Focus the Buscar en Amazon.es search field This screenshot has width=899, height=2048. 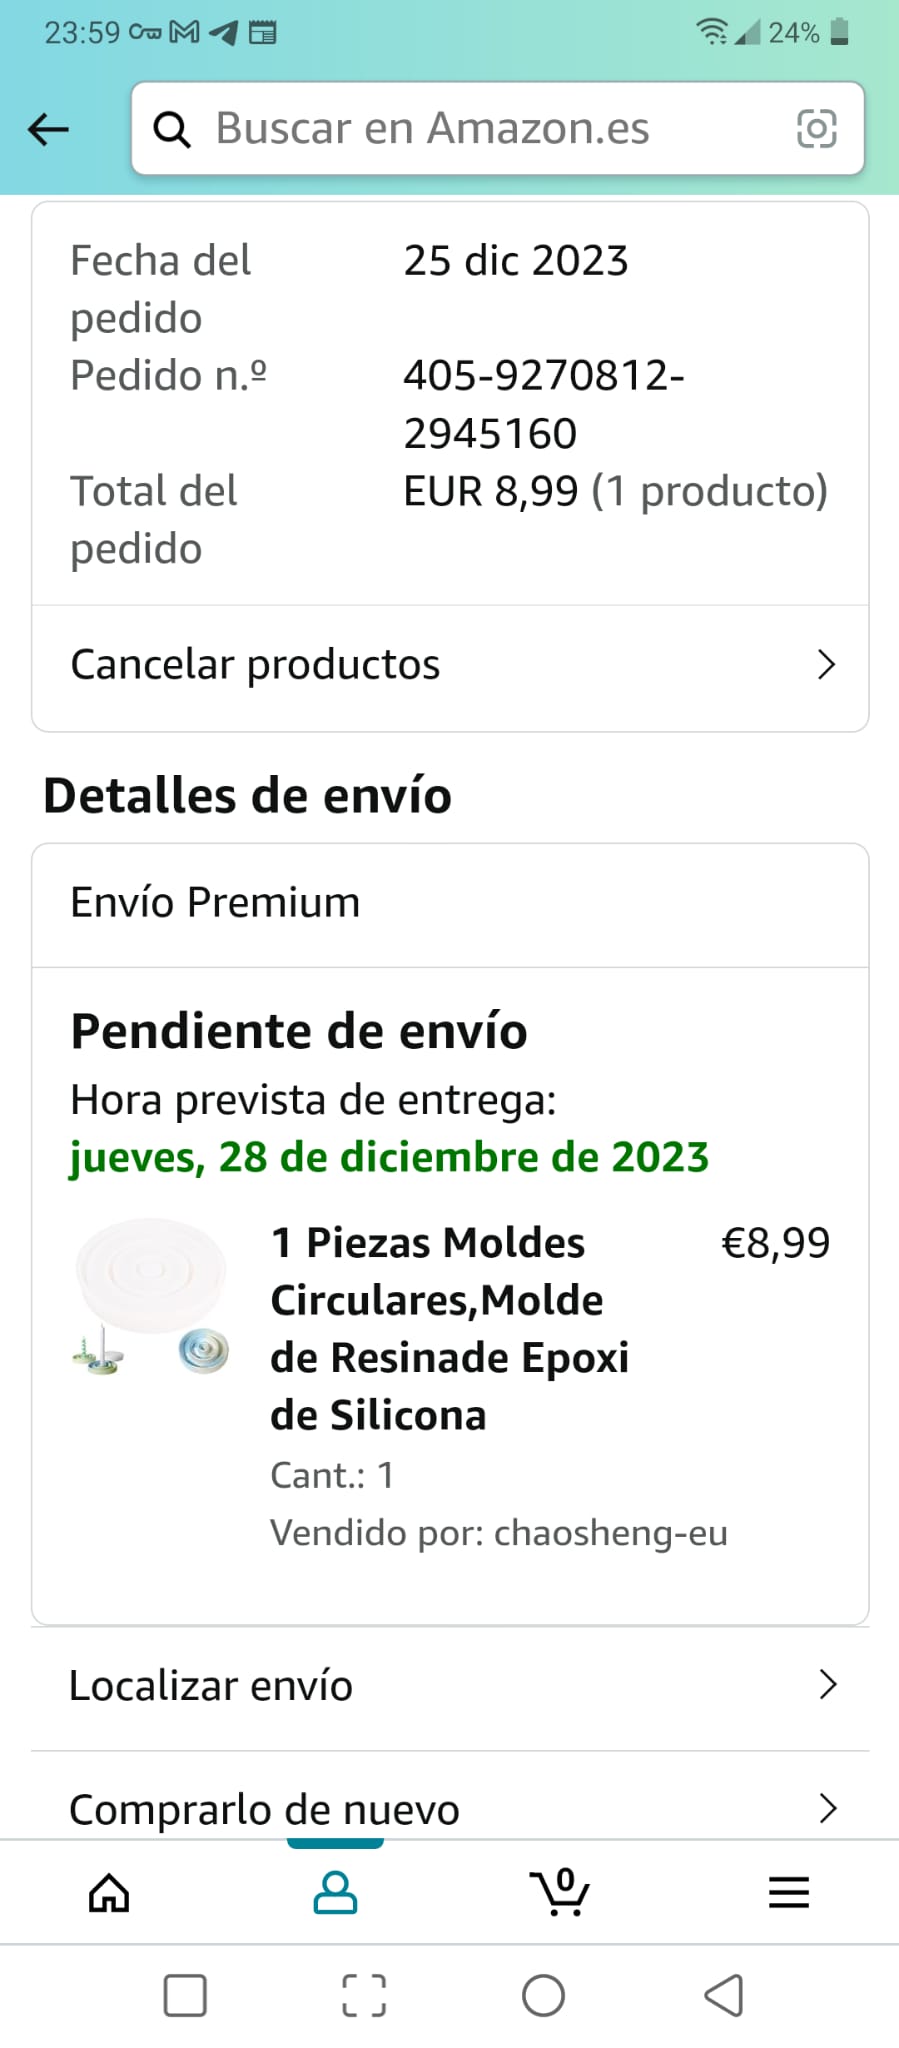pos(480,129)
